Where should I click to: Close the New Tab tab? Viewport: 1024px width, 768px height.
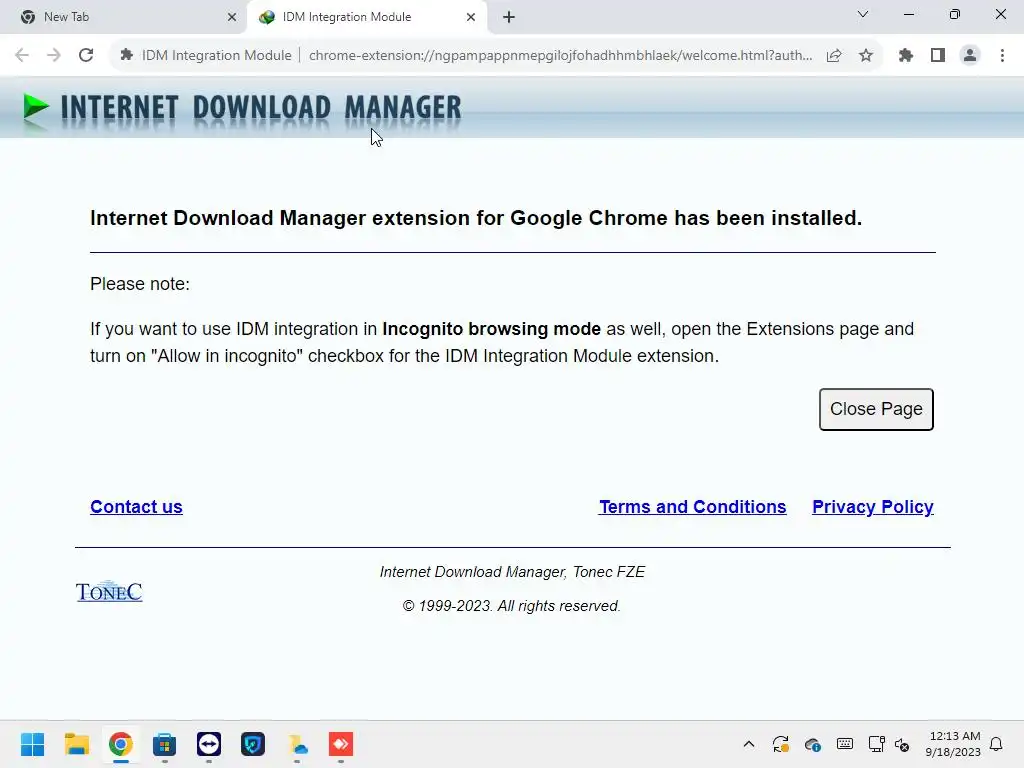pos(232,17)
